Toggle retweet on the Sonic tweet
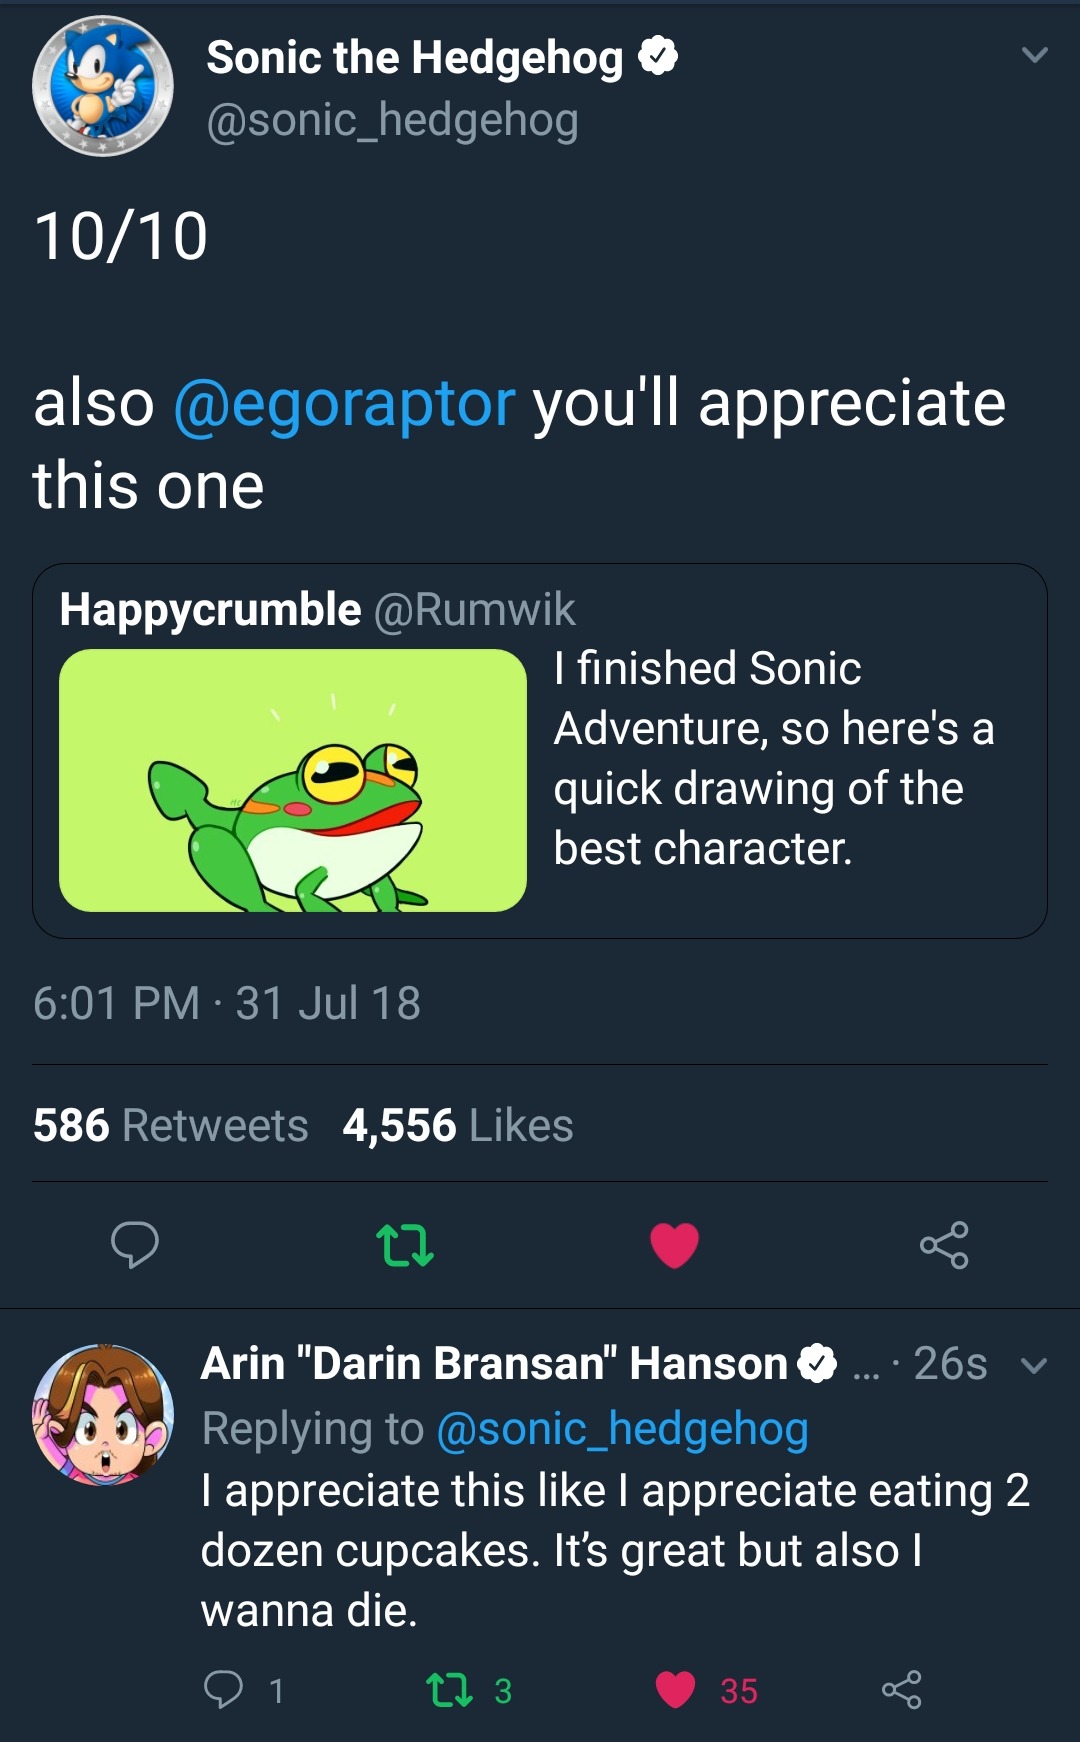The image size is (1080, 1742). (x=405, y=1245)
